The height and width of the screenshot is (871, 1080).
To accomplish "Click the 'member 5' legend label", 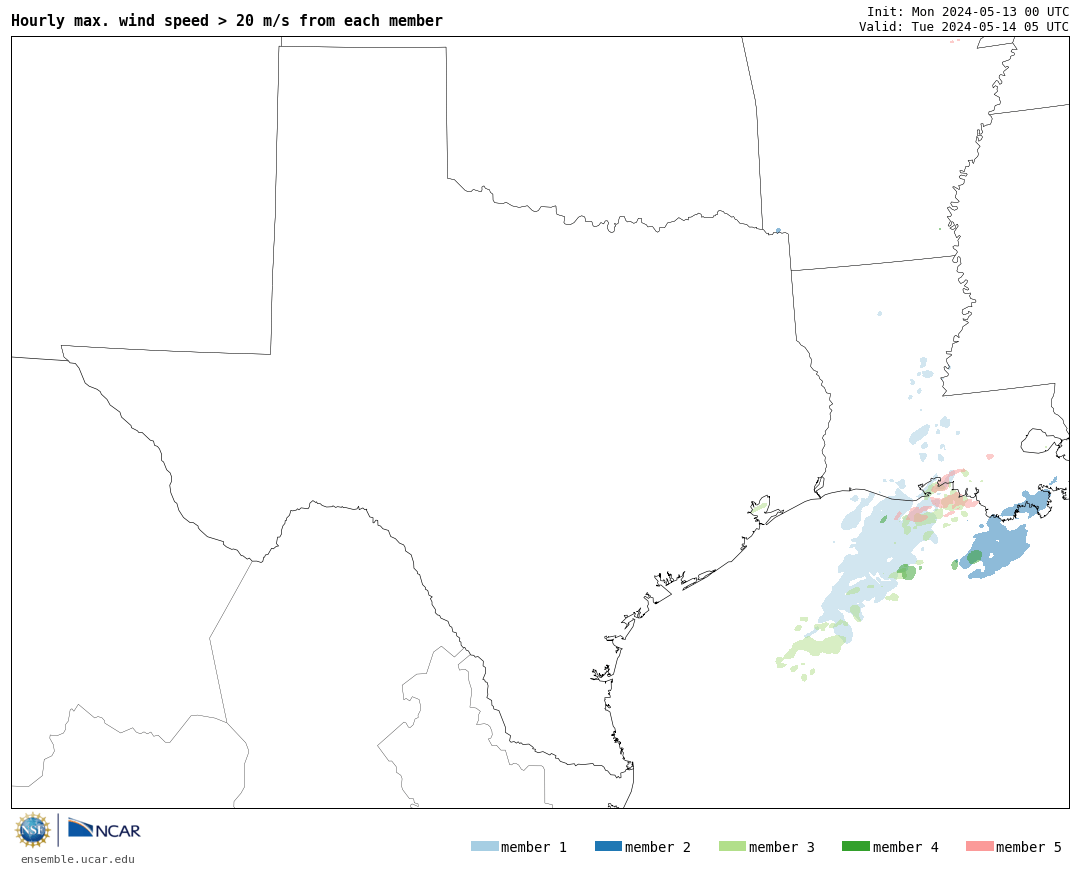I will coord(1029,847).
